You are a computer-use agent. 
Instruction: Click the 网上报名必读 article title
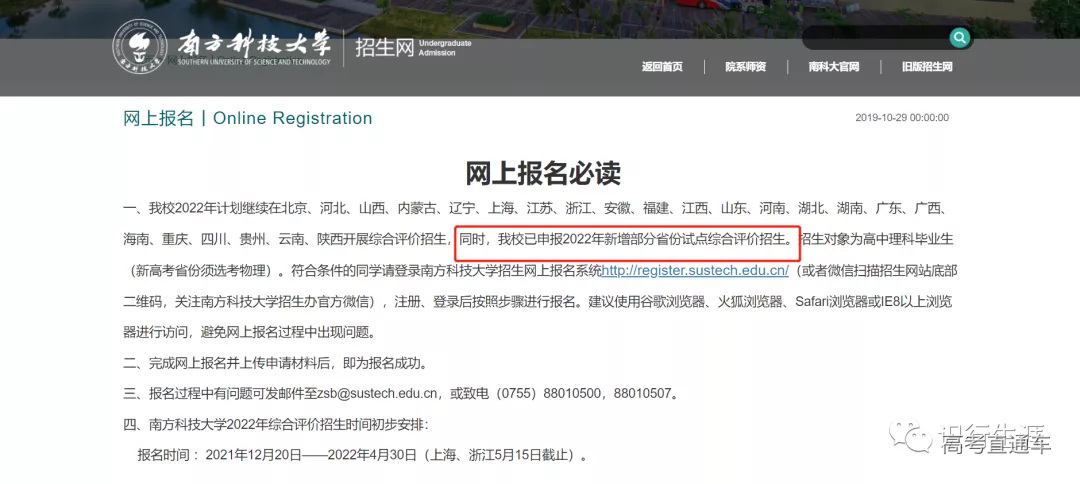[543, 173]
